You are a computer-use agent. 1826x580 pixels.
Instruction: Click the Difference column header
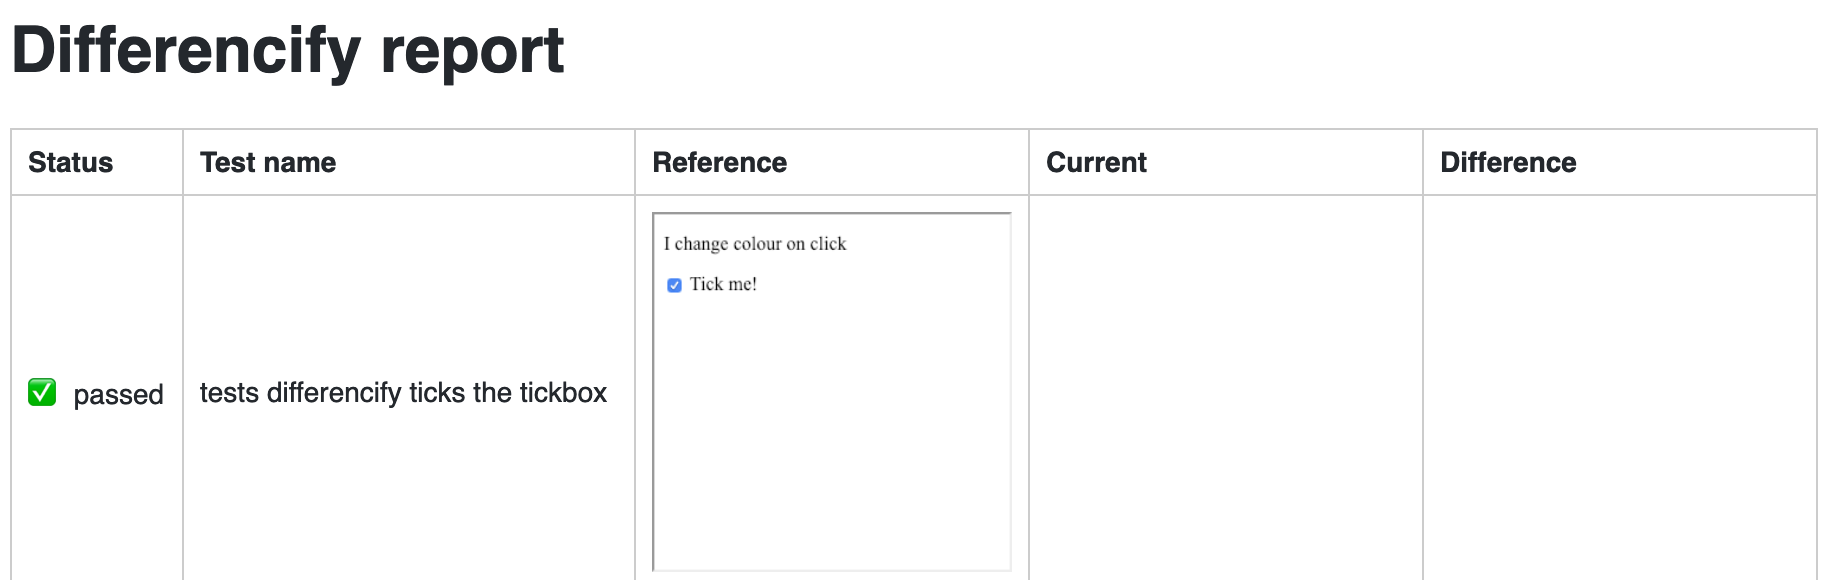click(x=1508, y=162)
